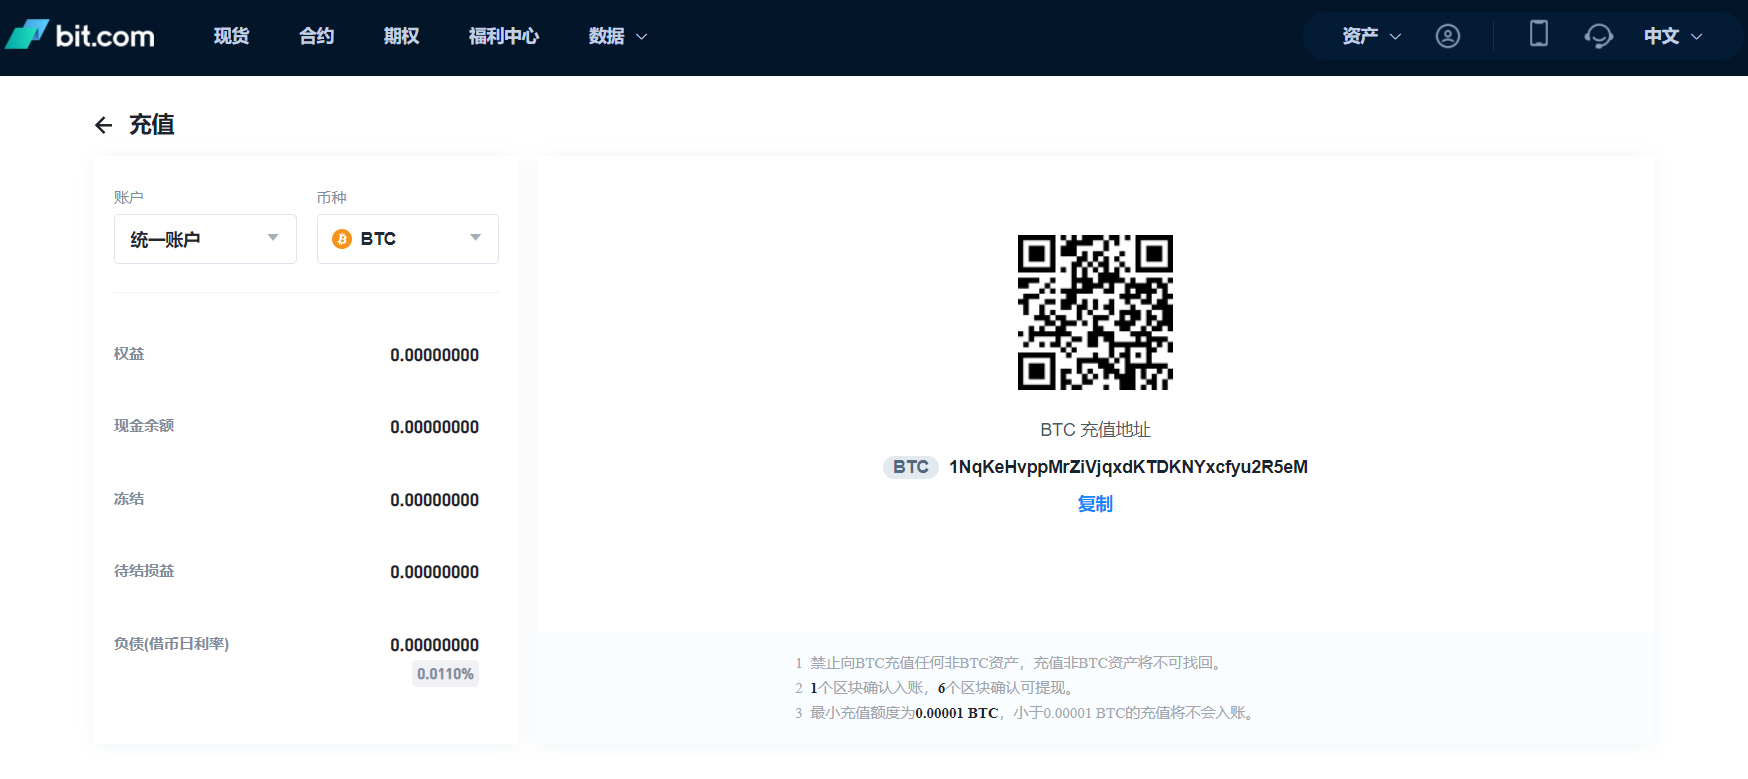Click the BTC deposit QR code
Image resolution: width=1748 pixels, height=779 pixels.
tap(1095, 312)
